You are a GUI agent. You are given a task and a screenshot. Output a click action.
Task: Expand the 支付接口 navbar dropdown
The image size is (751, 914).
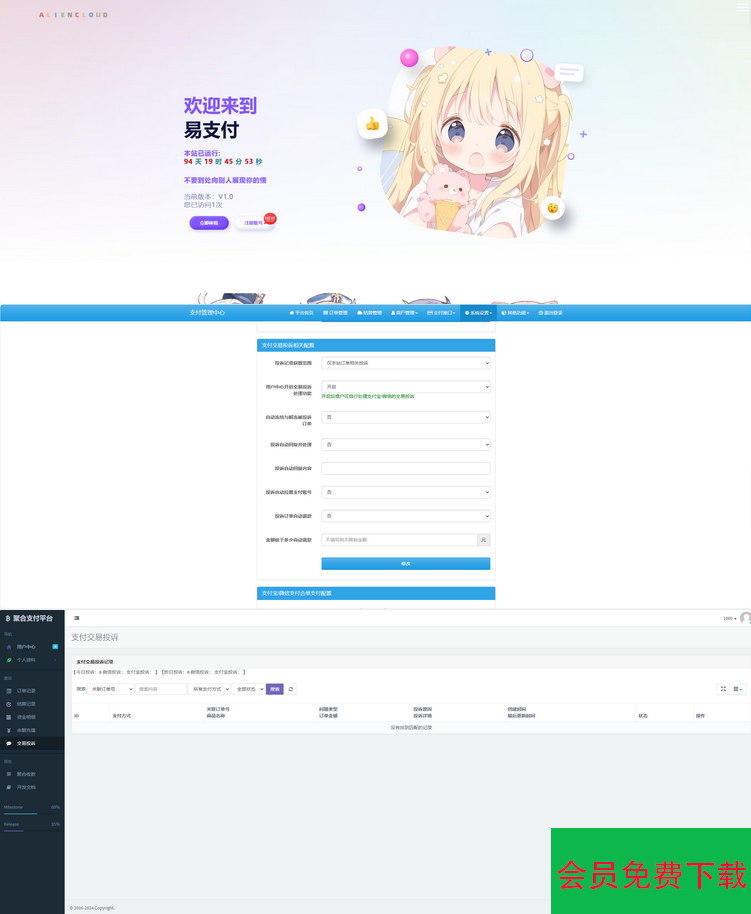[441, 313]
